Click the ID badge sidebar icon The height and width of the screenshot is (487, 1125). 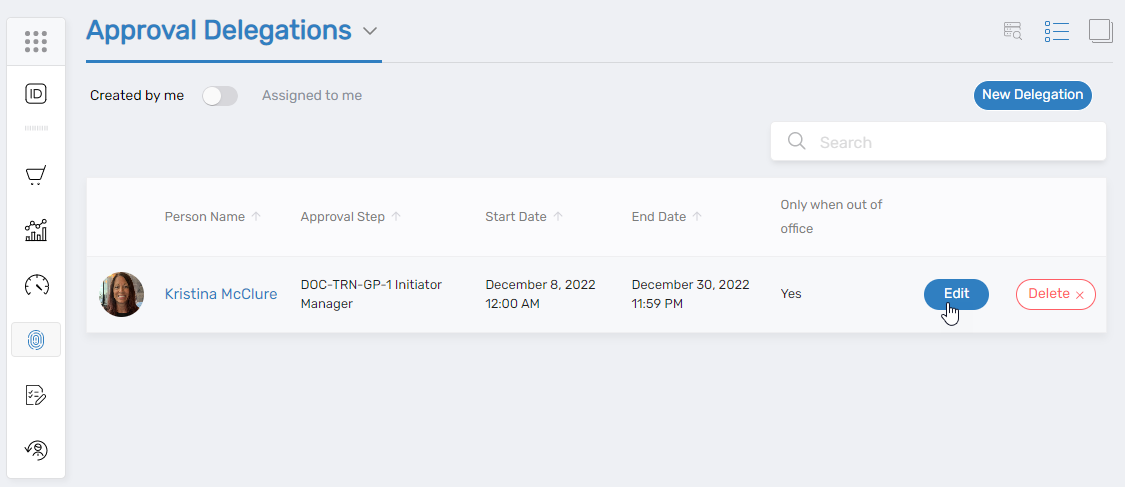[x=36, y=94]
